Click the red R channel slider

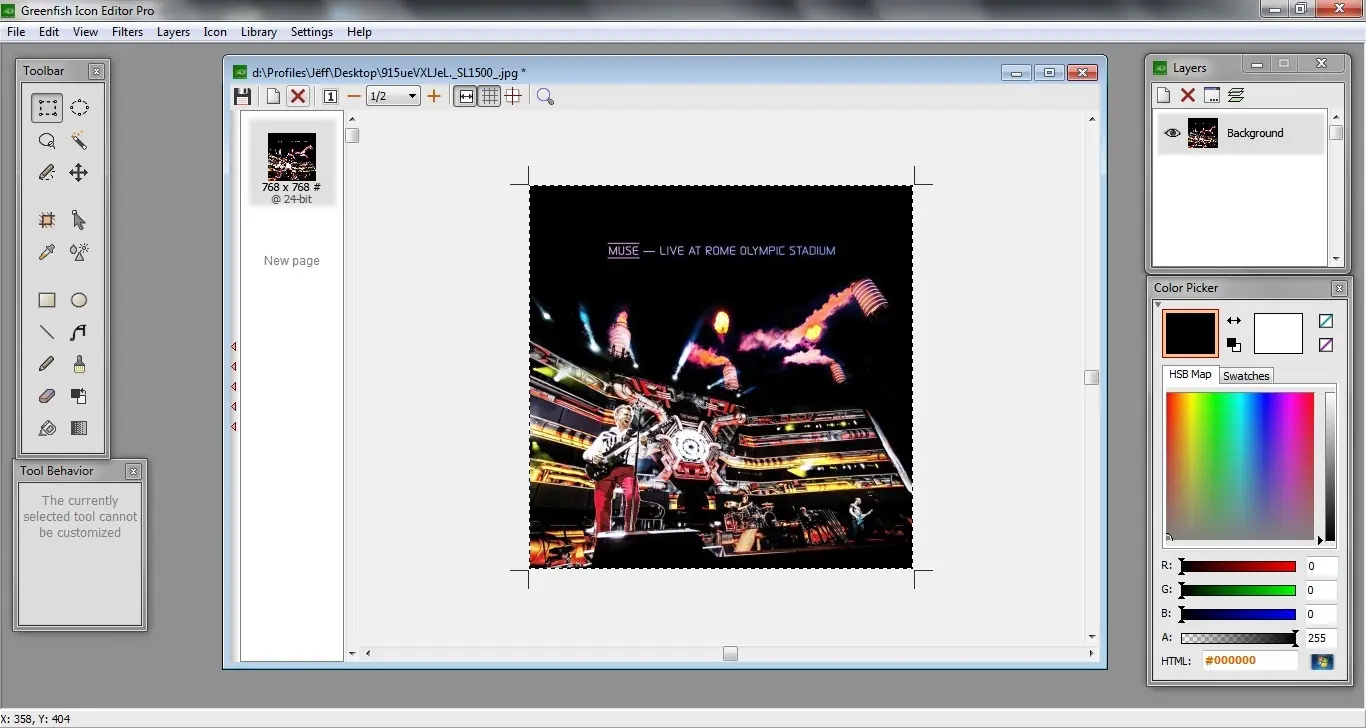pos(1238,566)
